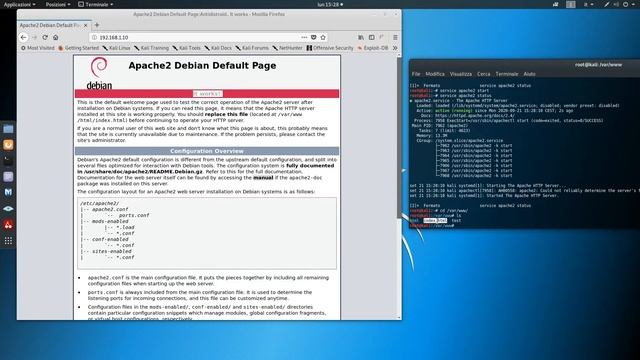The width and height of the screenshot is (640, 360).
Task: Click the Configuration Overview heading
Action: click(x=207, y=151)
